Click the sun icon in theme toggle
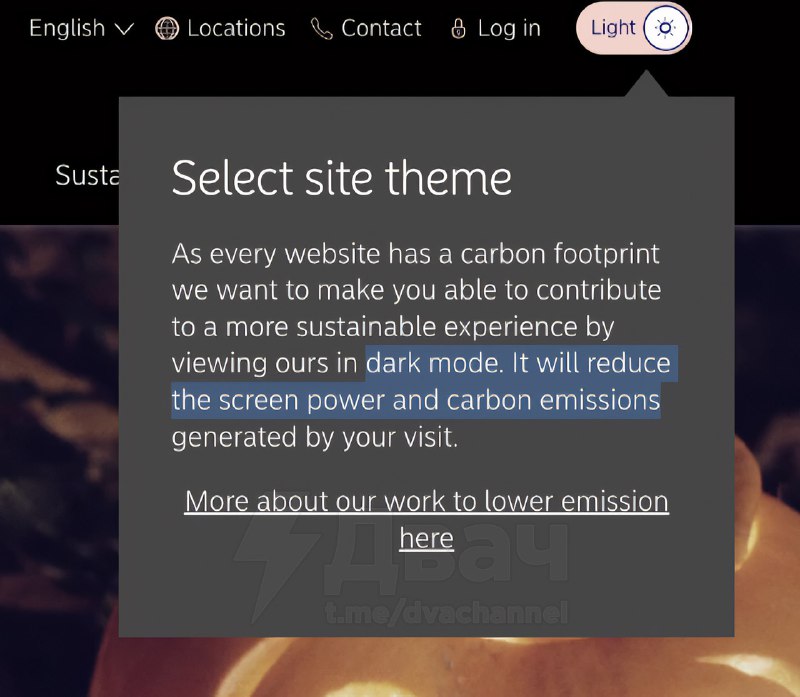 click(x=663, y=28)
